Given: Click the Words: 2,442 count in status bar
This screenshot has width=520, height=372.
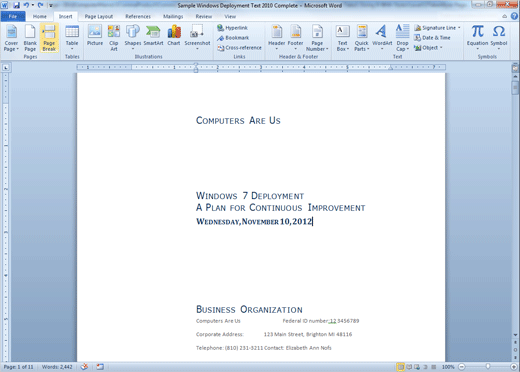Looking at the screenshot, I should pos(57,367).
